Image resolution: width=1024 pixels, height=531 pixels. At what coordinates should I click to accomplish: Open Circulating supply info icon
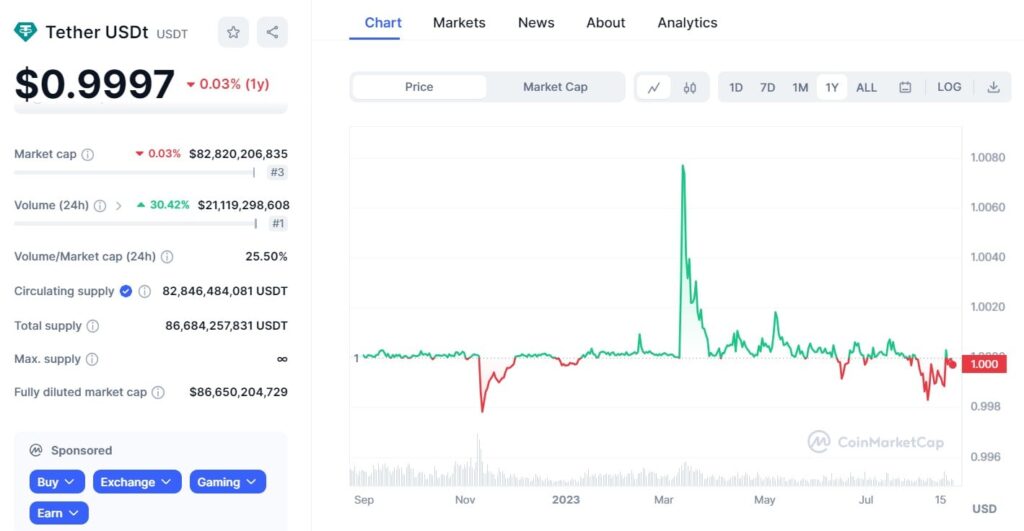tap(145, 291)
